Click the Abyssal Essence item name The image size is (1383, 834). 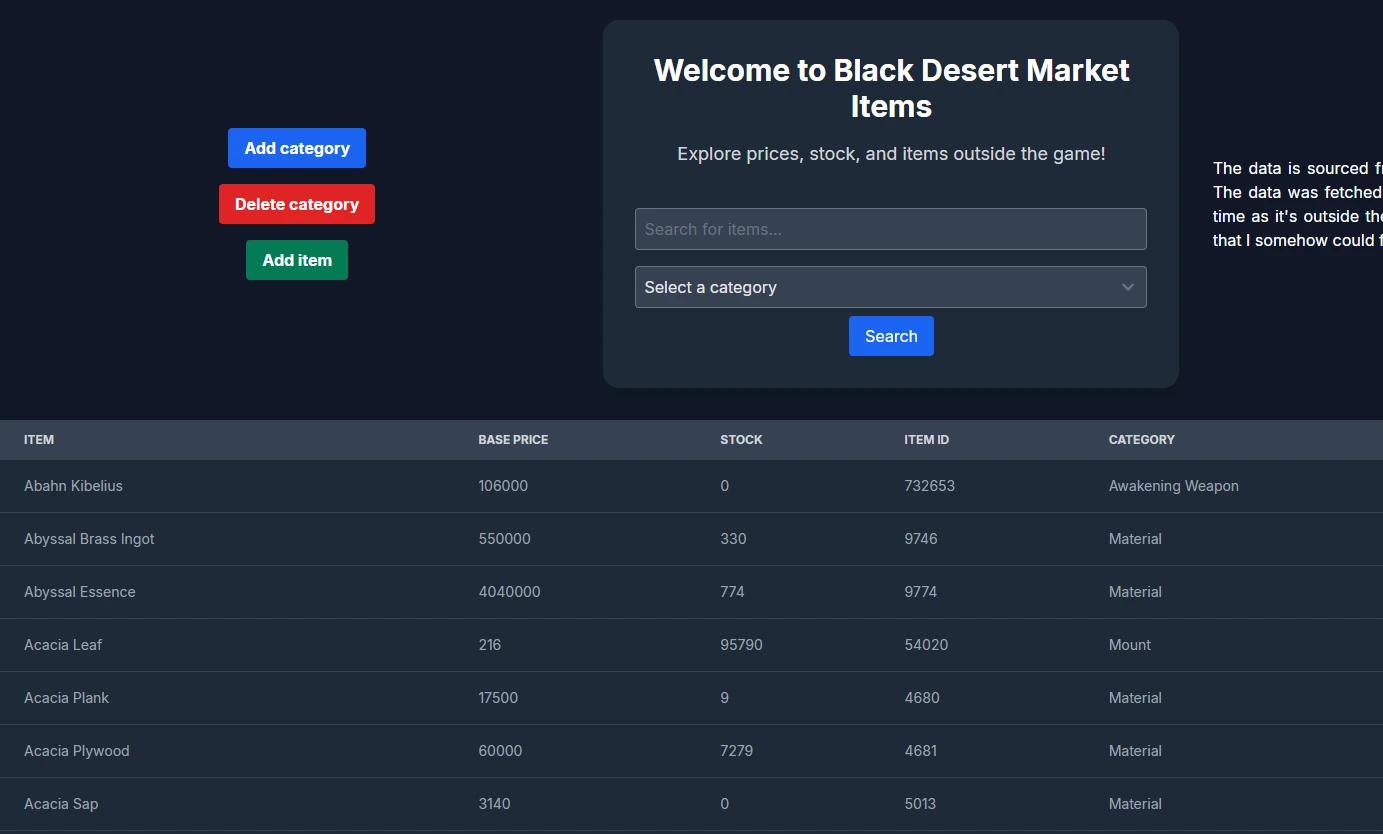coord(79,592)
